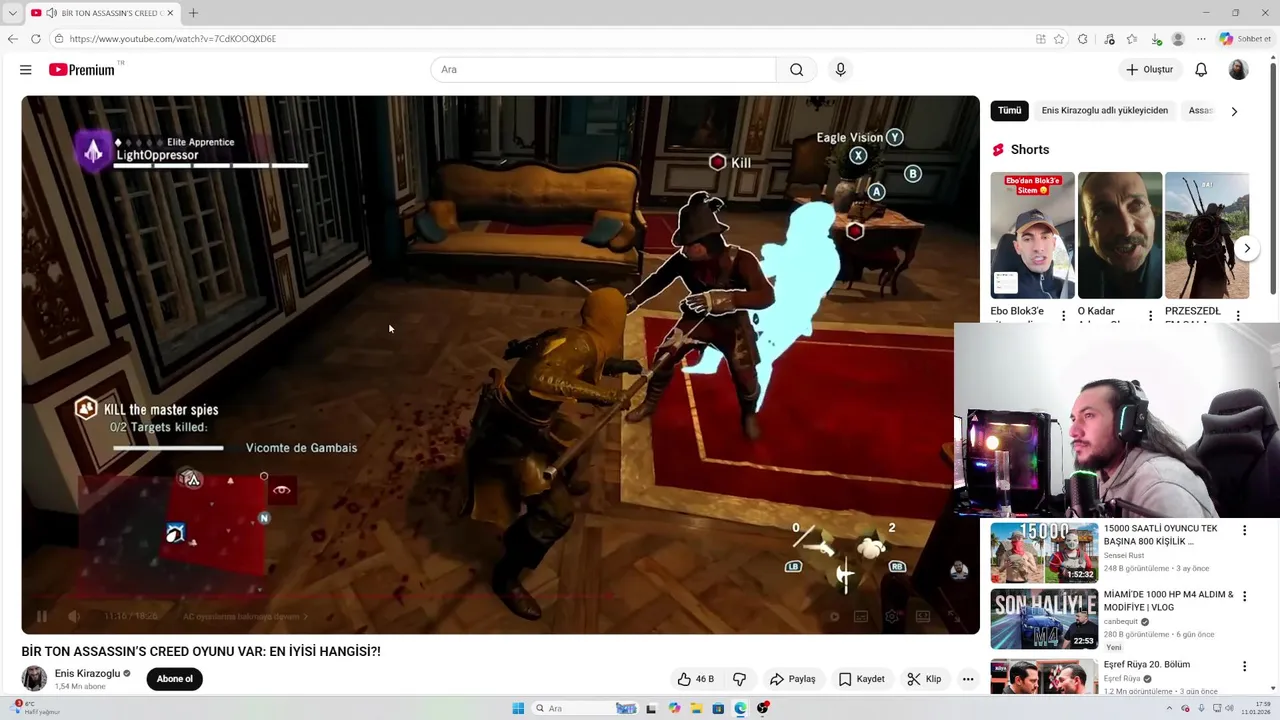Open options for the O Kadar Short
The height and width of the screenshot is (720, 1280).
(1150, 316)
